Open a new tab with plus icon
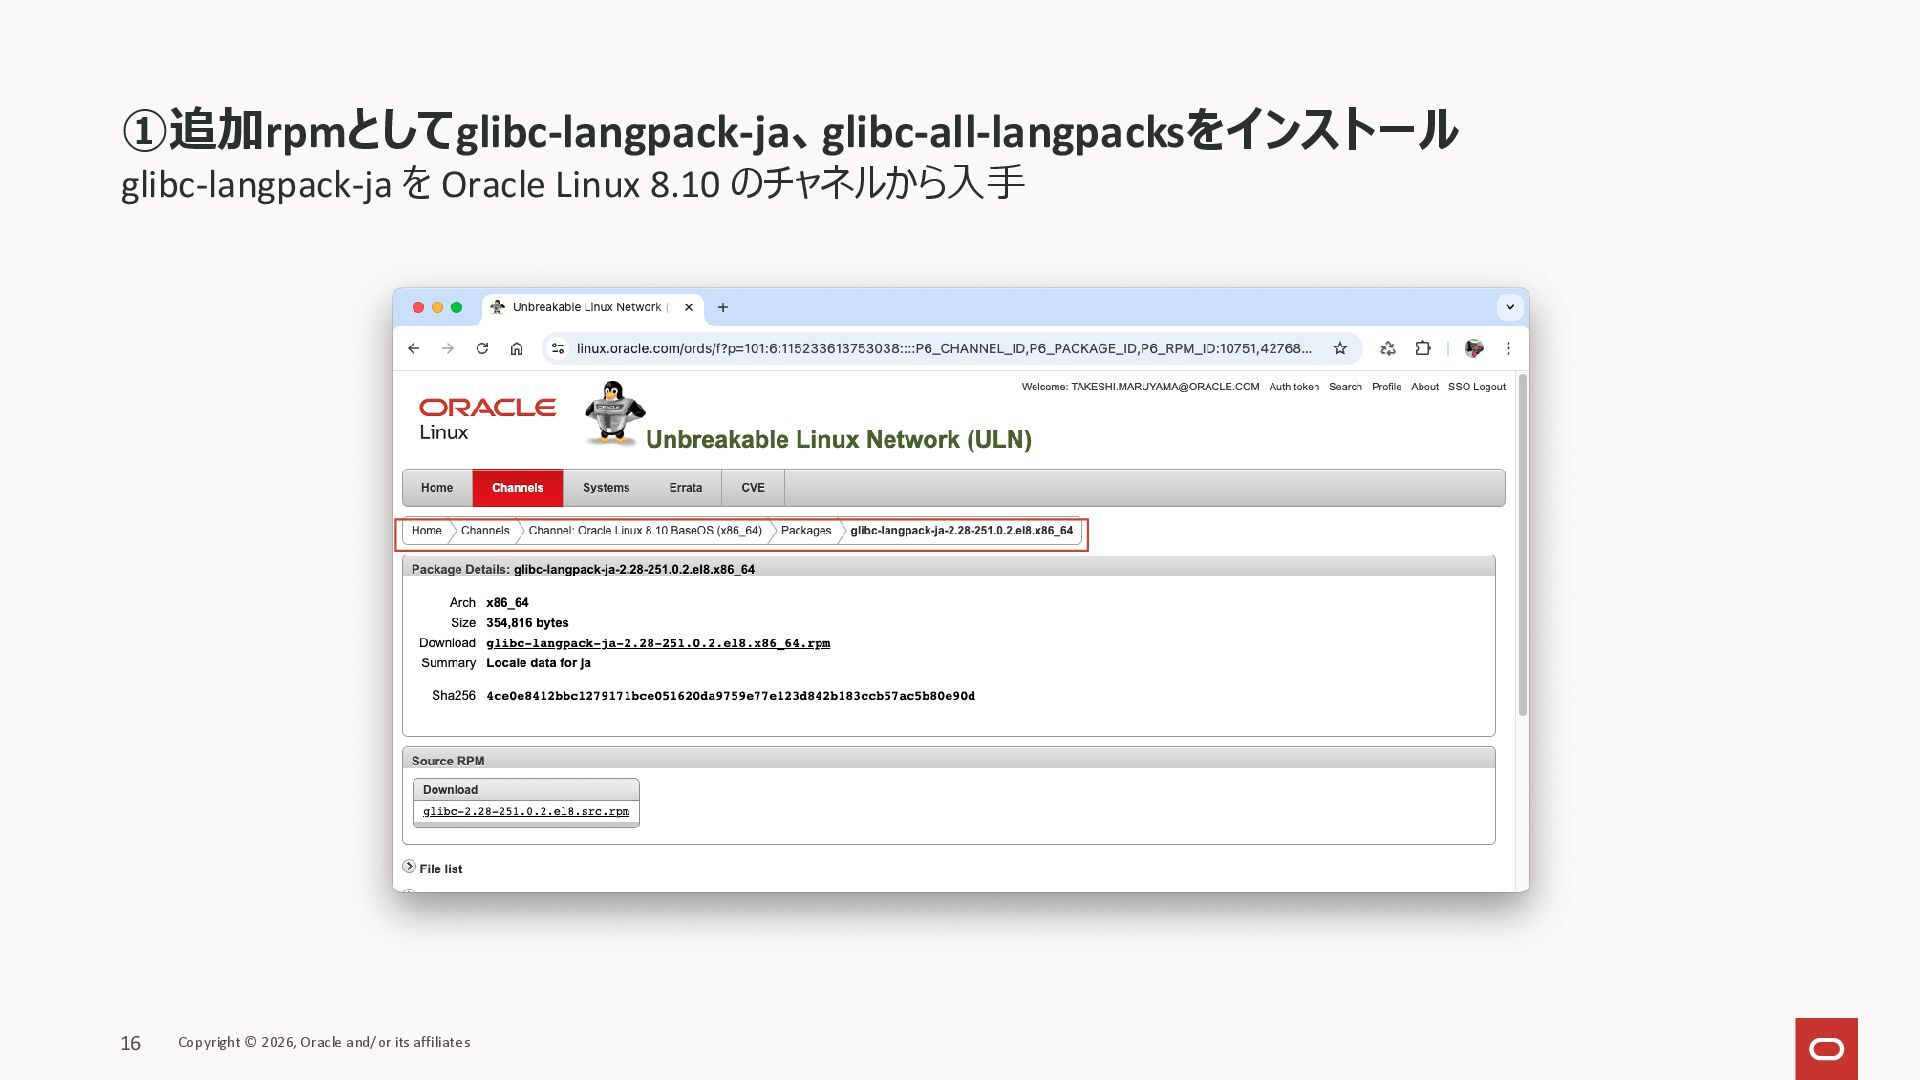Image resolution: width=1920 pixels, height=1080 pixels. tap(723, 307)
